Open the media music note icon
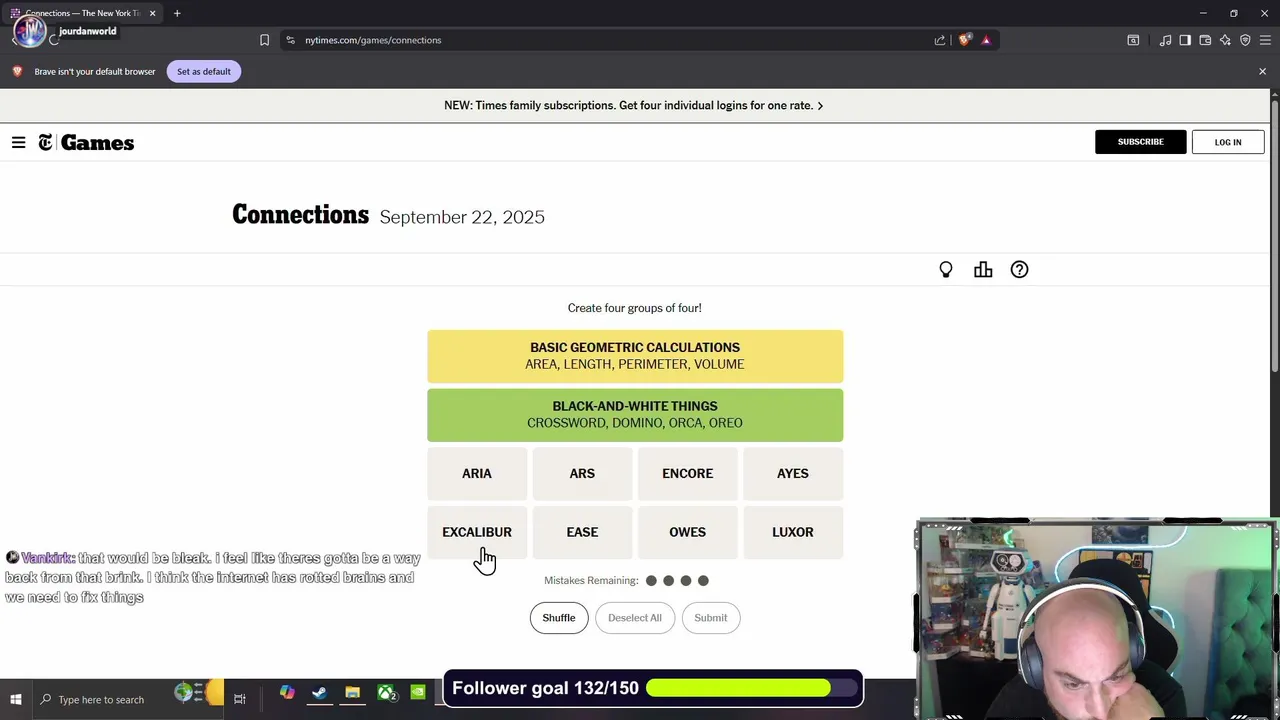 coord(1165,40)
